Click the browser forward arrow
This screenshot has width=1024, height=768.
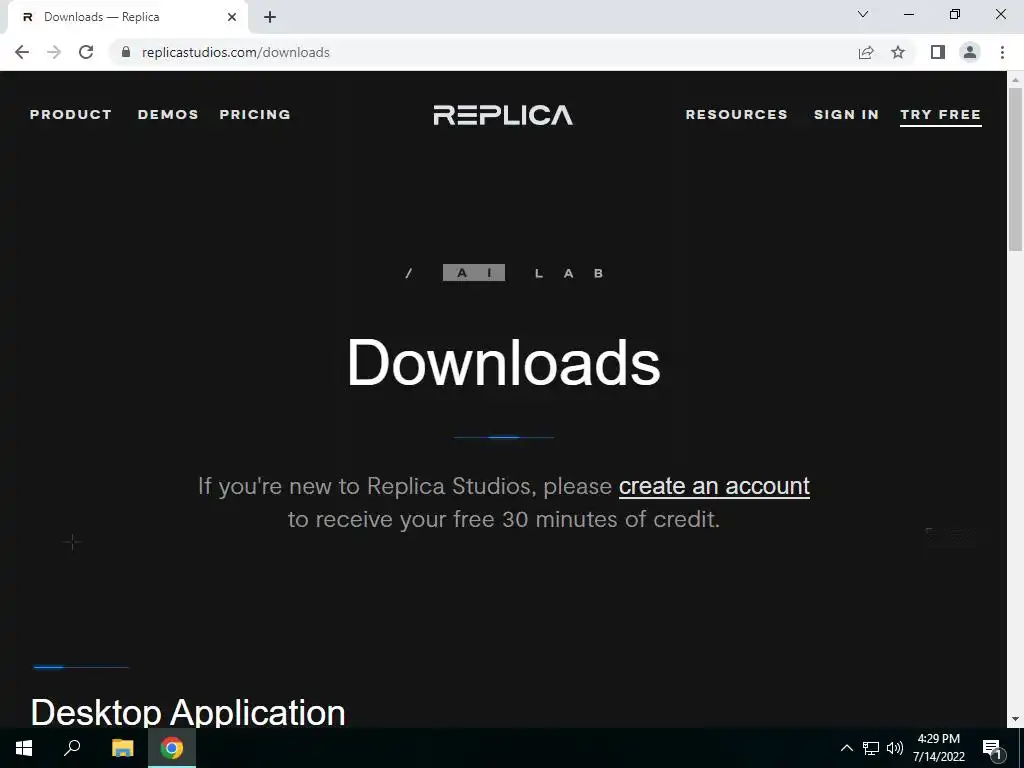click(54, 52)
